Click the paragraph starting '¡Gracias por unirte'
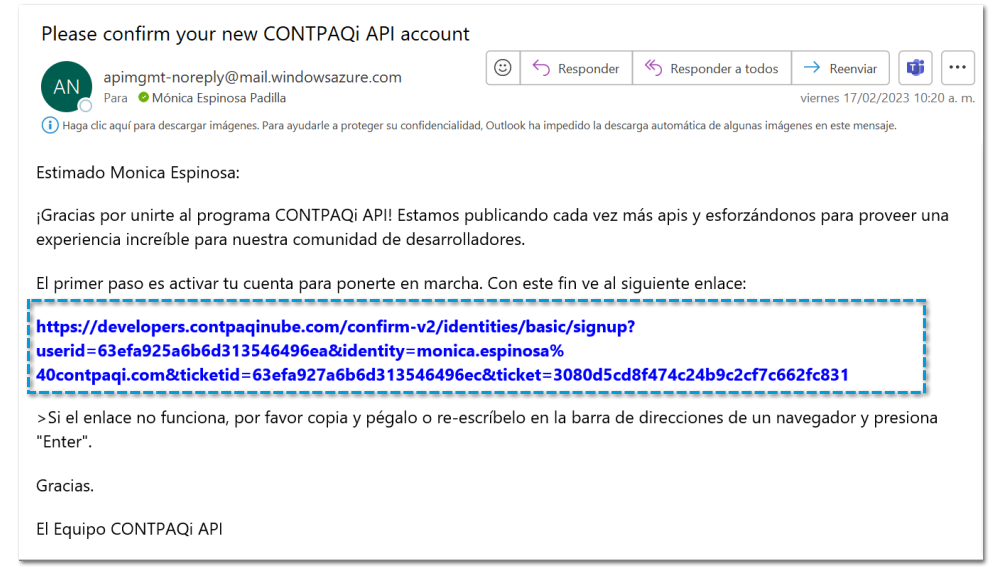 coord(492,227)
